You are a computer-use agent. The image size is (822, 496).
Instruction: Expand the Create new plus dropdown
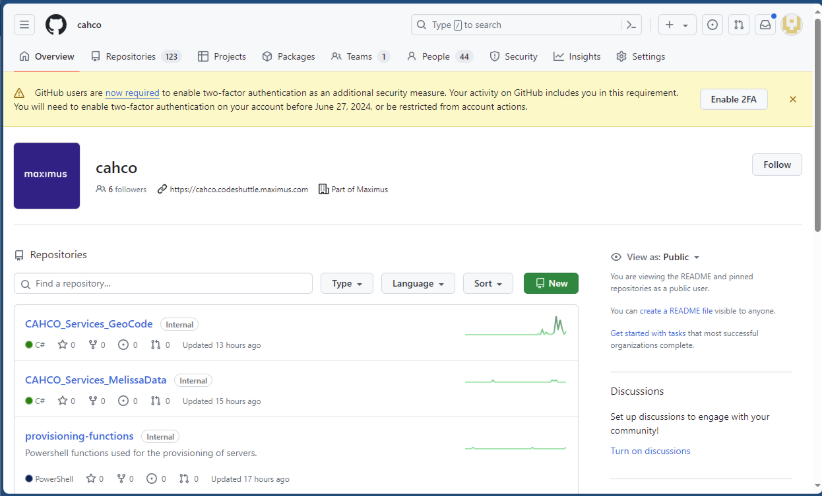coord(677,25)
